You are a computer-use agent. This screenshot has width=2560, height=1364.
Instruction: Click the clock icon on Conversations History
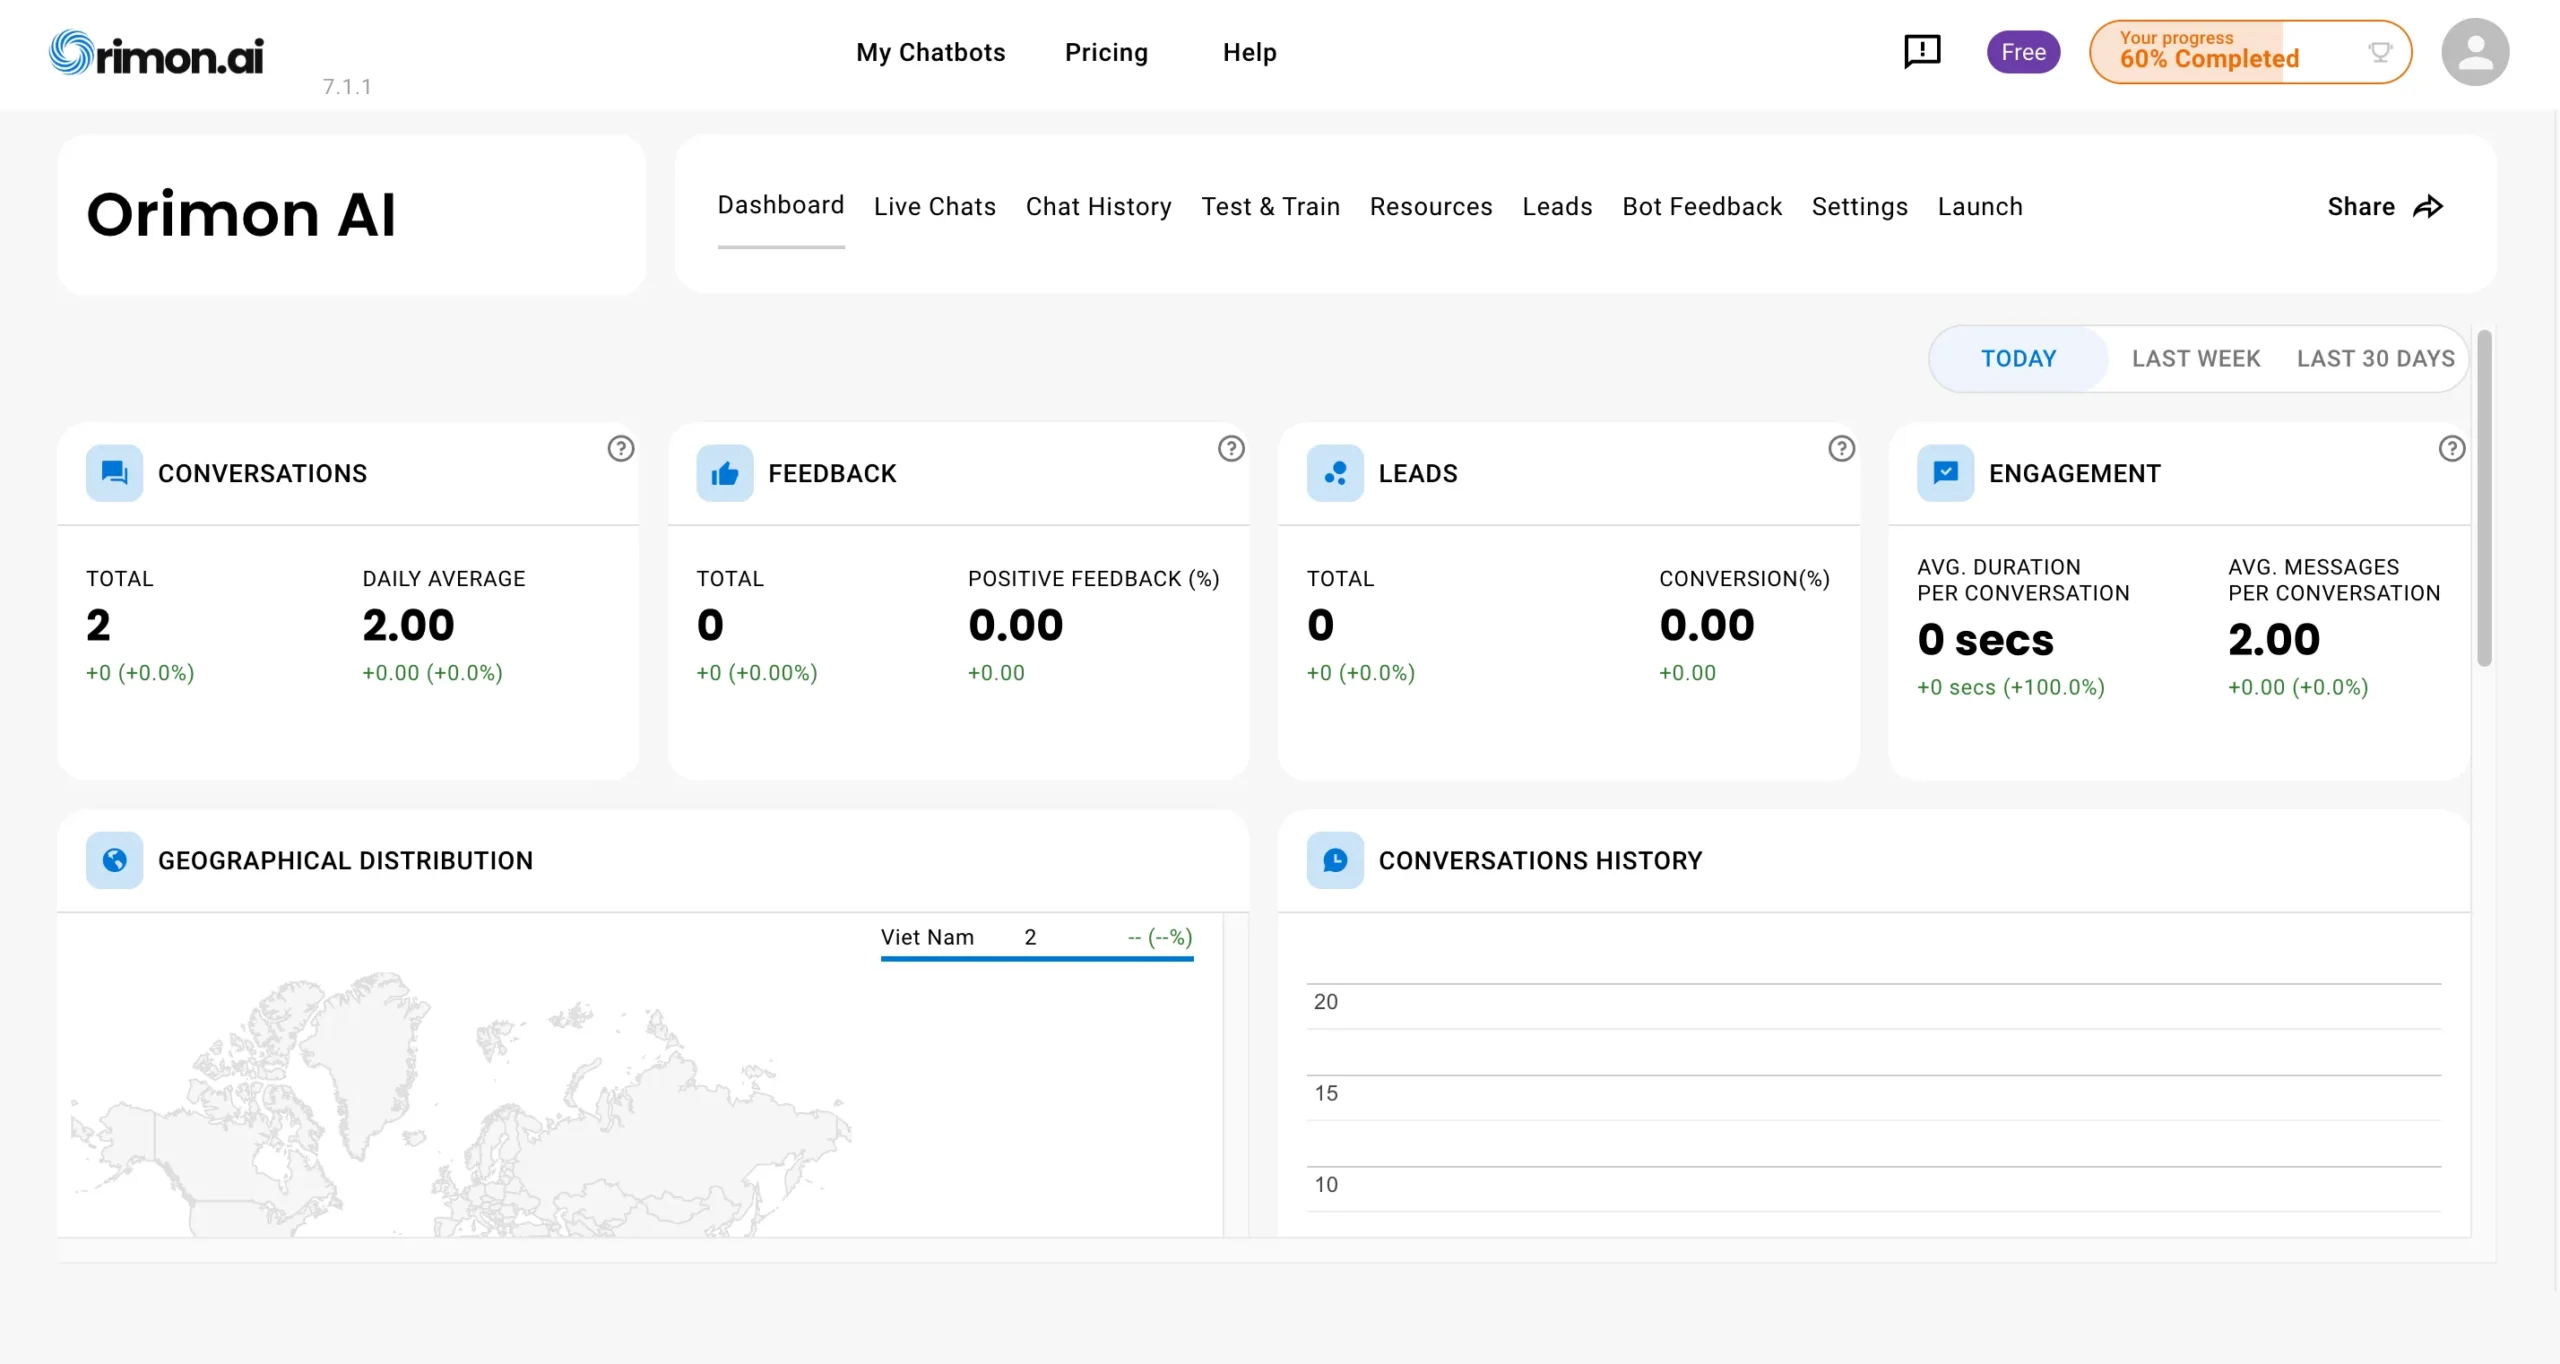pos(1334,860)
